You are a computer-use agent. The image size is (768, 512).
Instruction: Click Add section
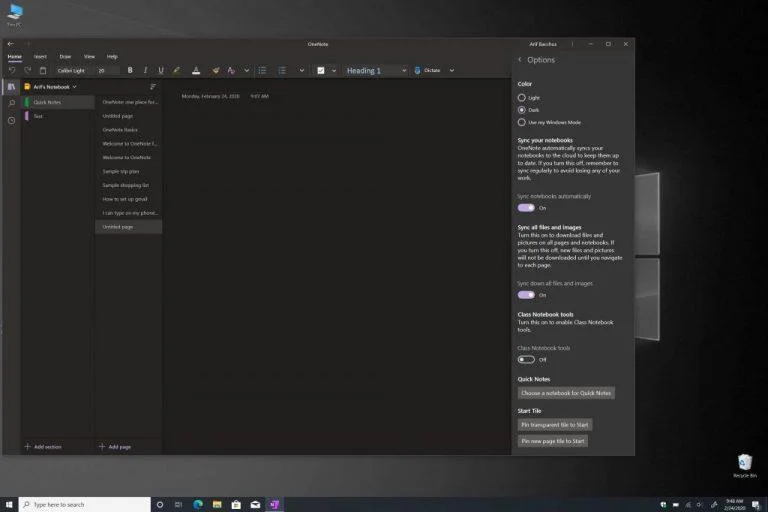point(43,447)
